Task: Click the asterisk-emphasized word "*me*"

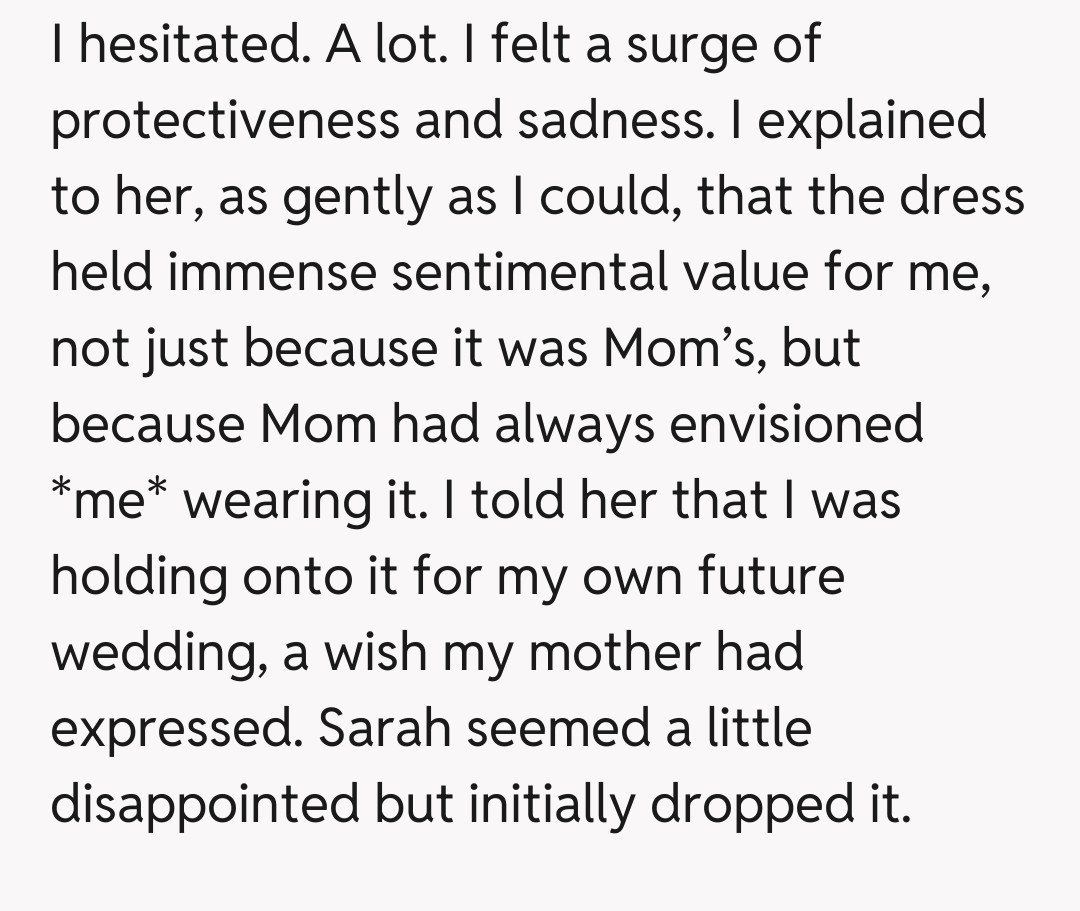Action: (110, 500)
